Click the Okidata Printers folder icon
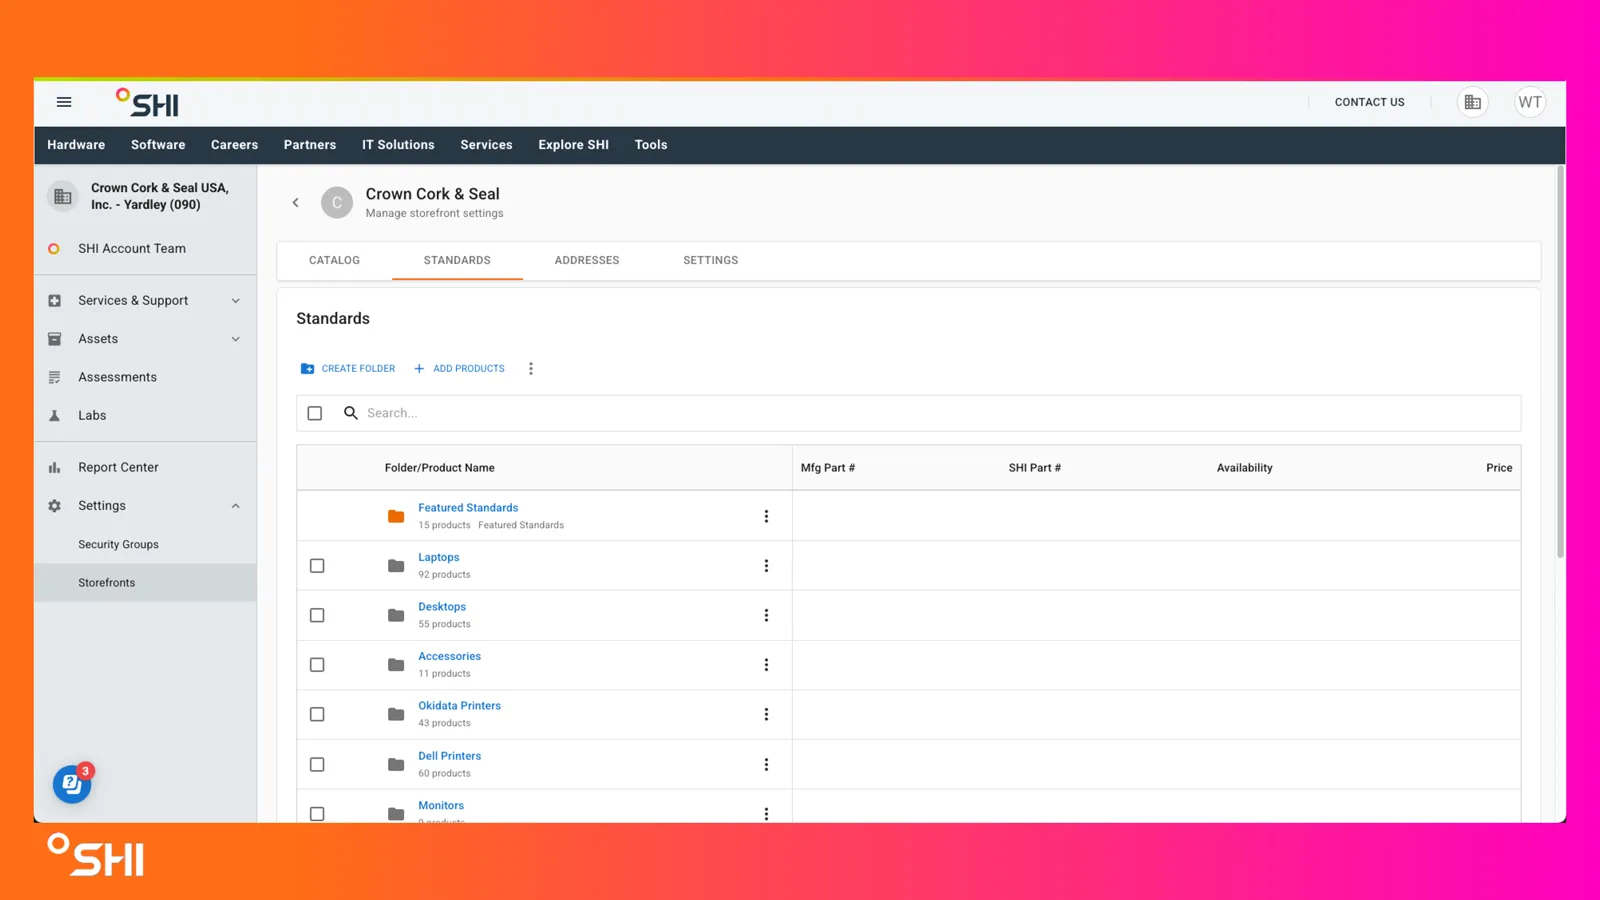 [396, 714]
